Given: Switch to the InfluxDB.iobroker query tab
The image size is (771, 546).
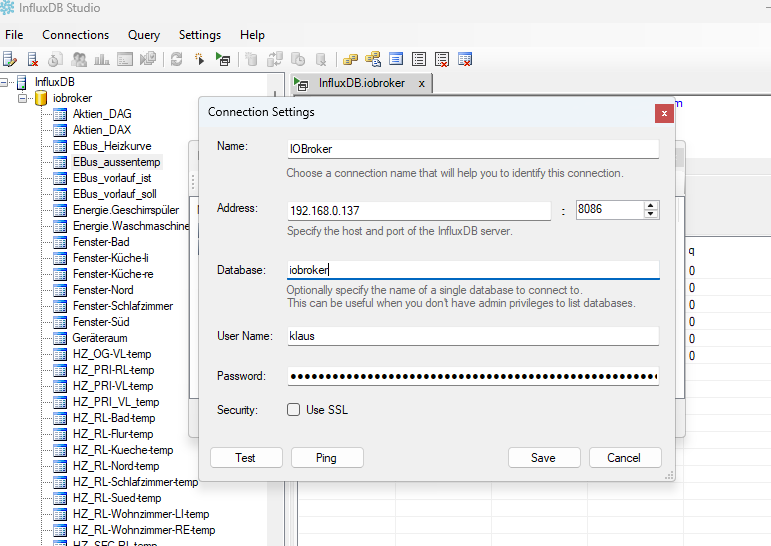Looking at the screenshot, I should 361,83.
